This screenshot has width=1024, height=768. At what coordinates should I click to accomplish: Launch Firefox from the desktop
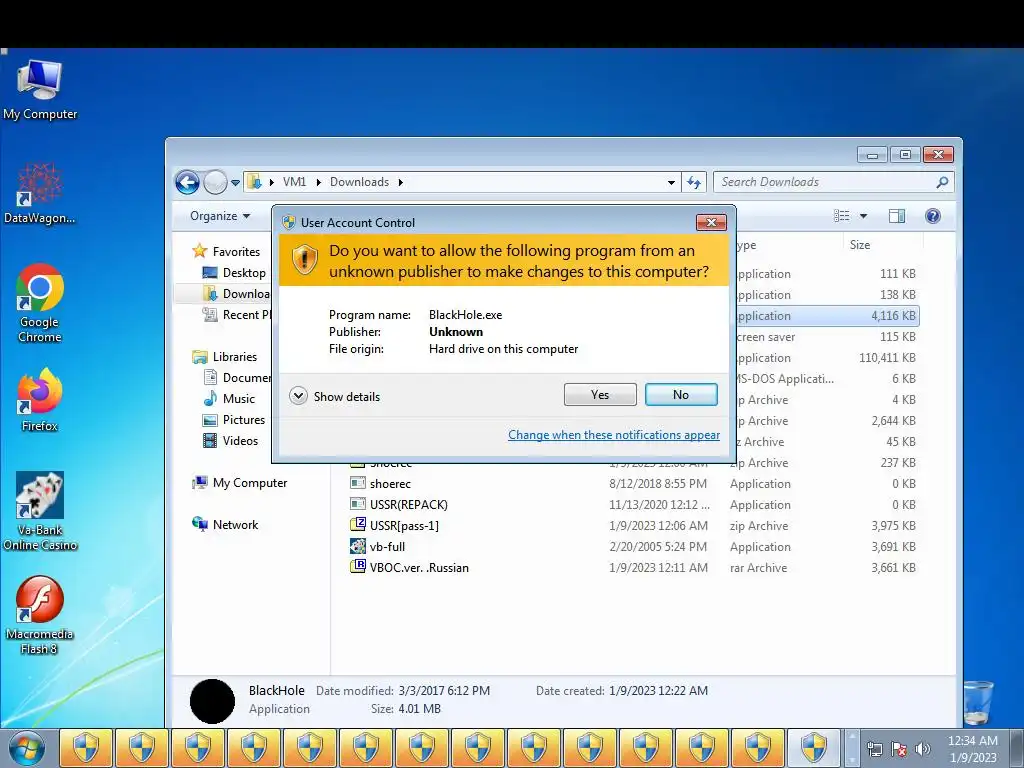39,400
